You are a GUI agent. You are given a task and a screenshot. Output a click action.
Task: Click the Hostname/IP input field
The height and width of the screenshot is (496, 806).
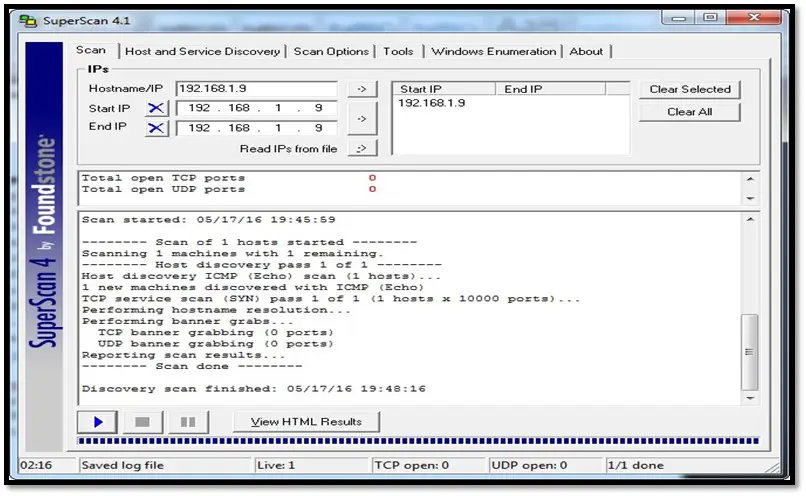click(257, 89)
